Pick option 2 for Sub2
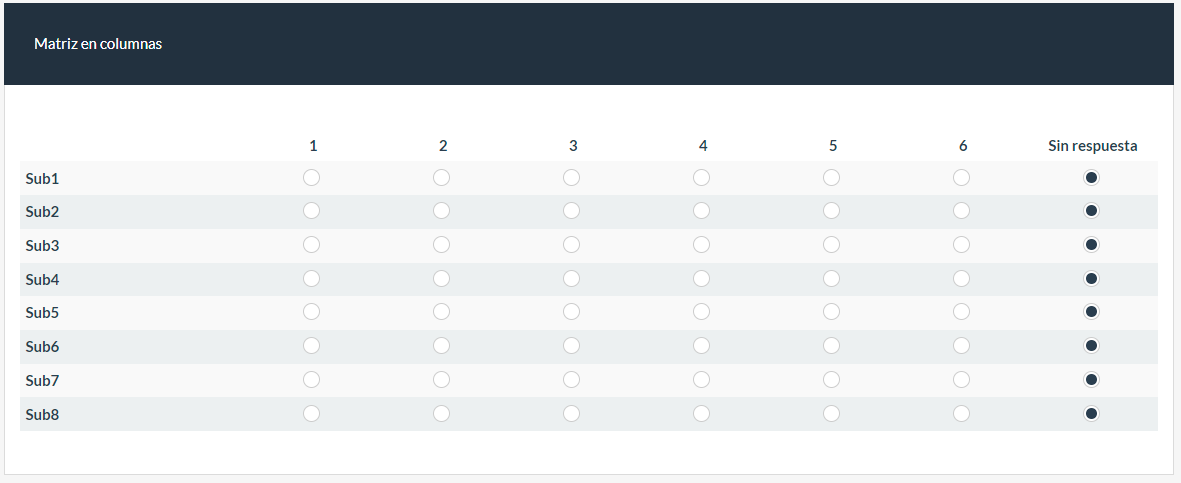 pos(442,211)
